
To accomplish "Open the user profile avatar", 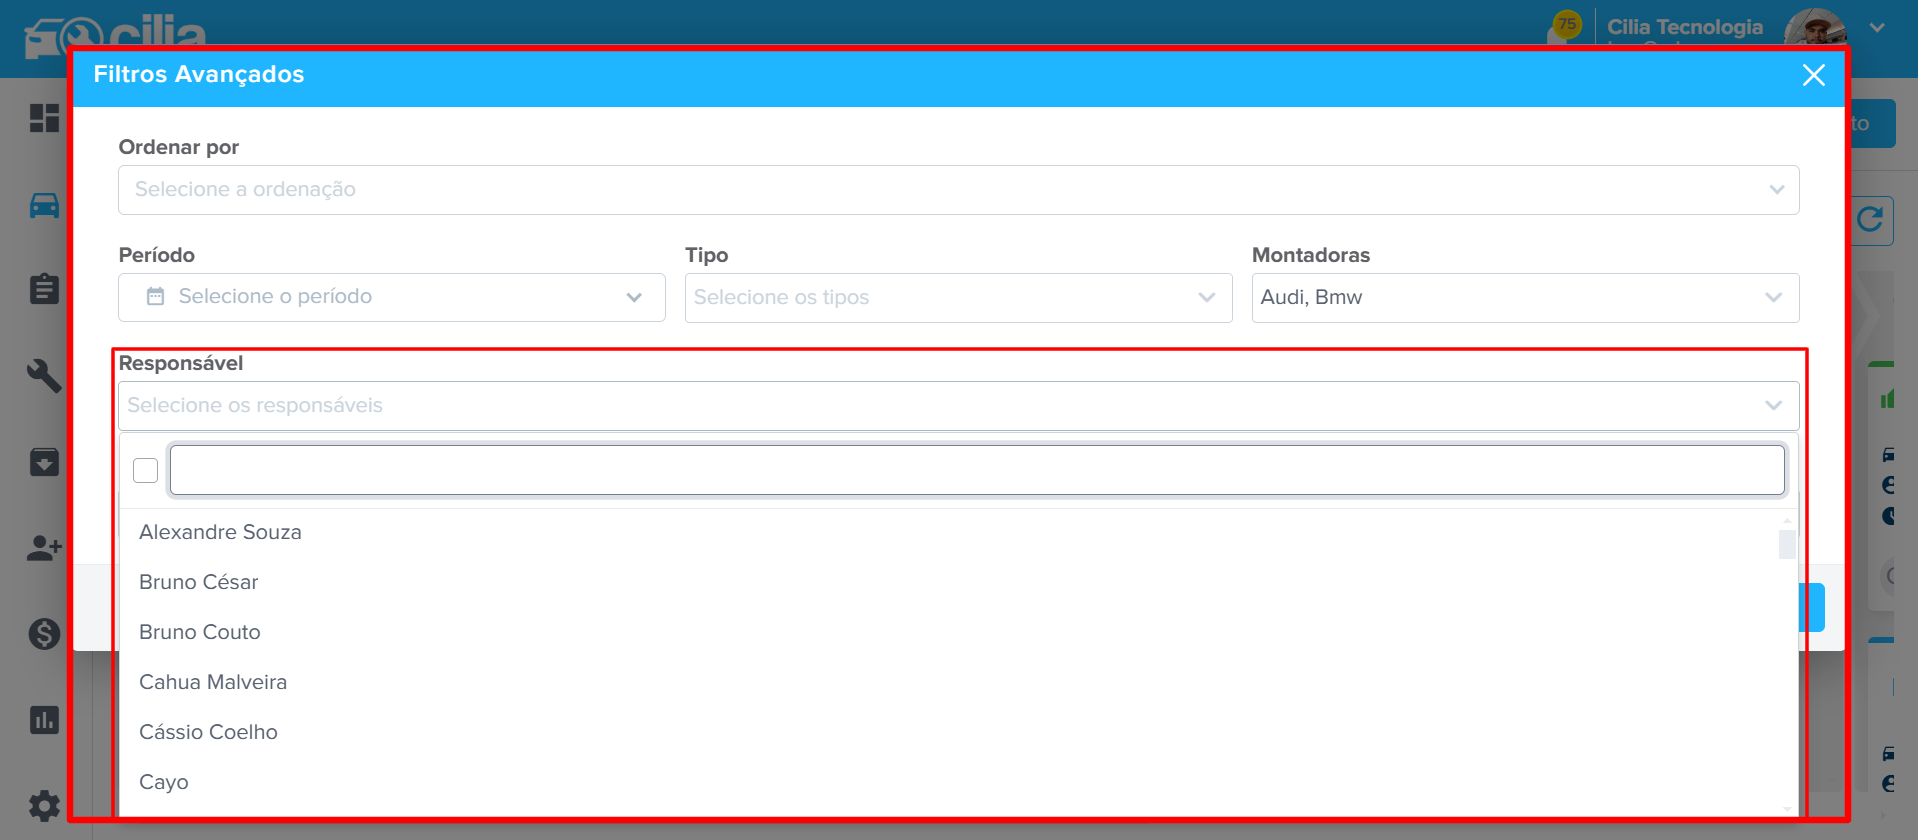I will 1815,27.
